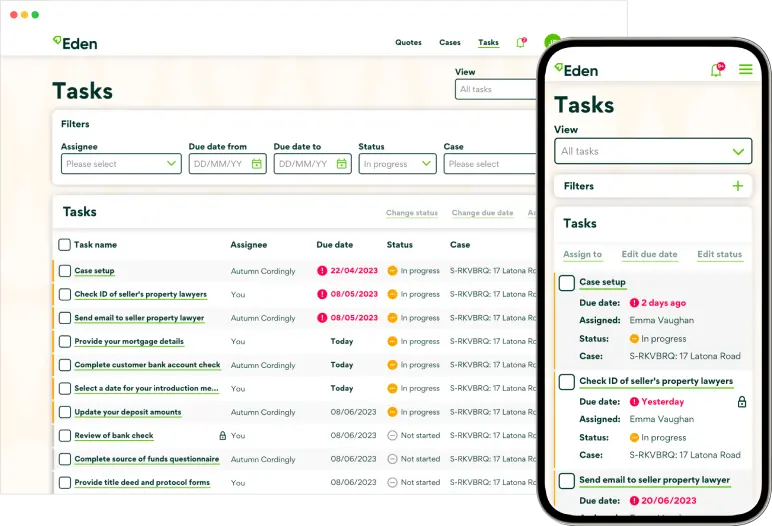772x526 pixels.
Task: Click phone overdue icon next to Yesterday
Action: point(634,402)
